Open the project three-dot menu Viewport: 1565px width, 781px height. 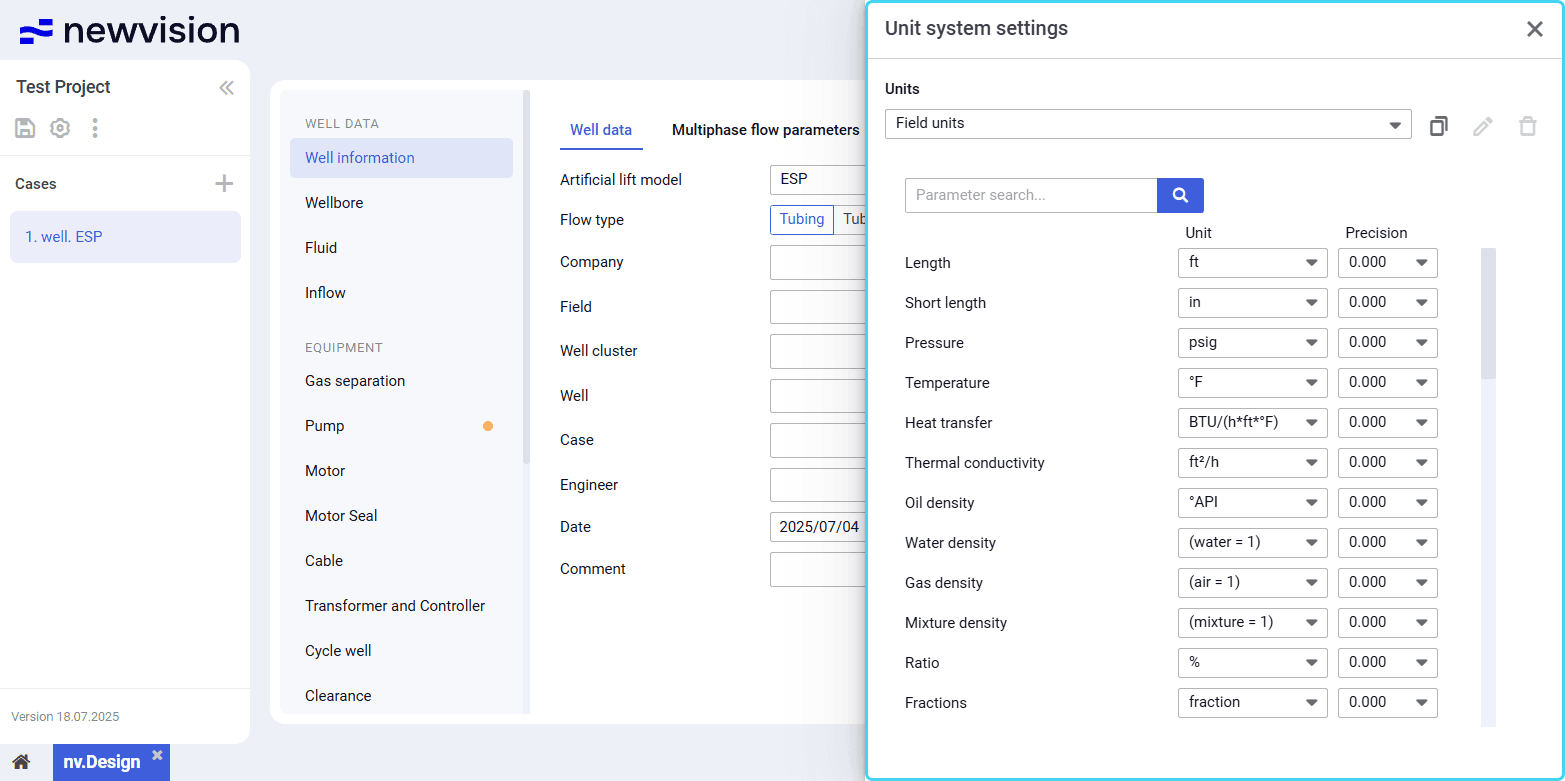tap(95, 128)
